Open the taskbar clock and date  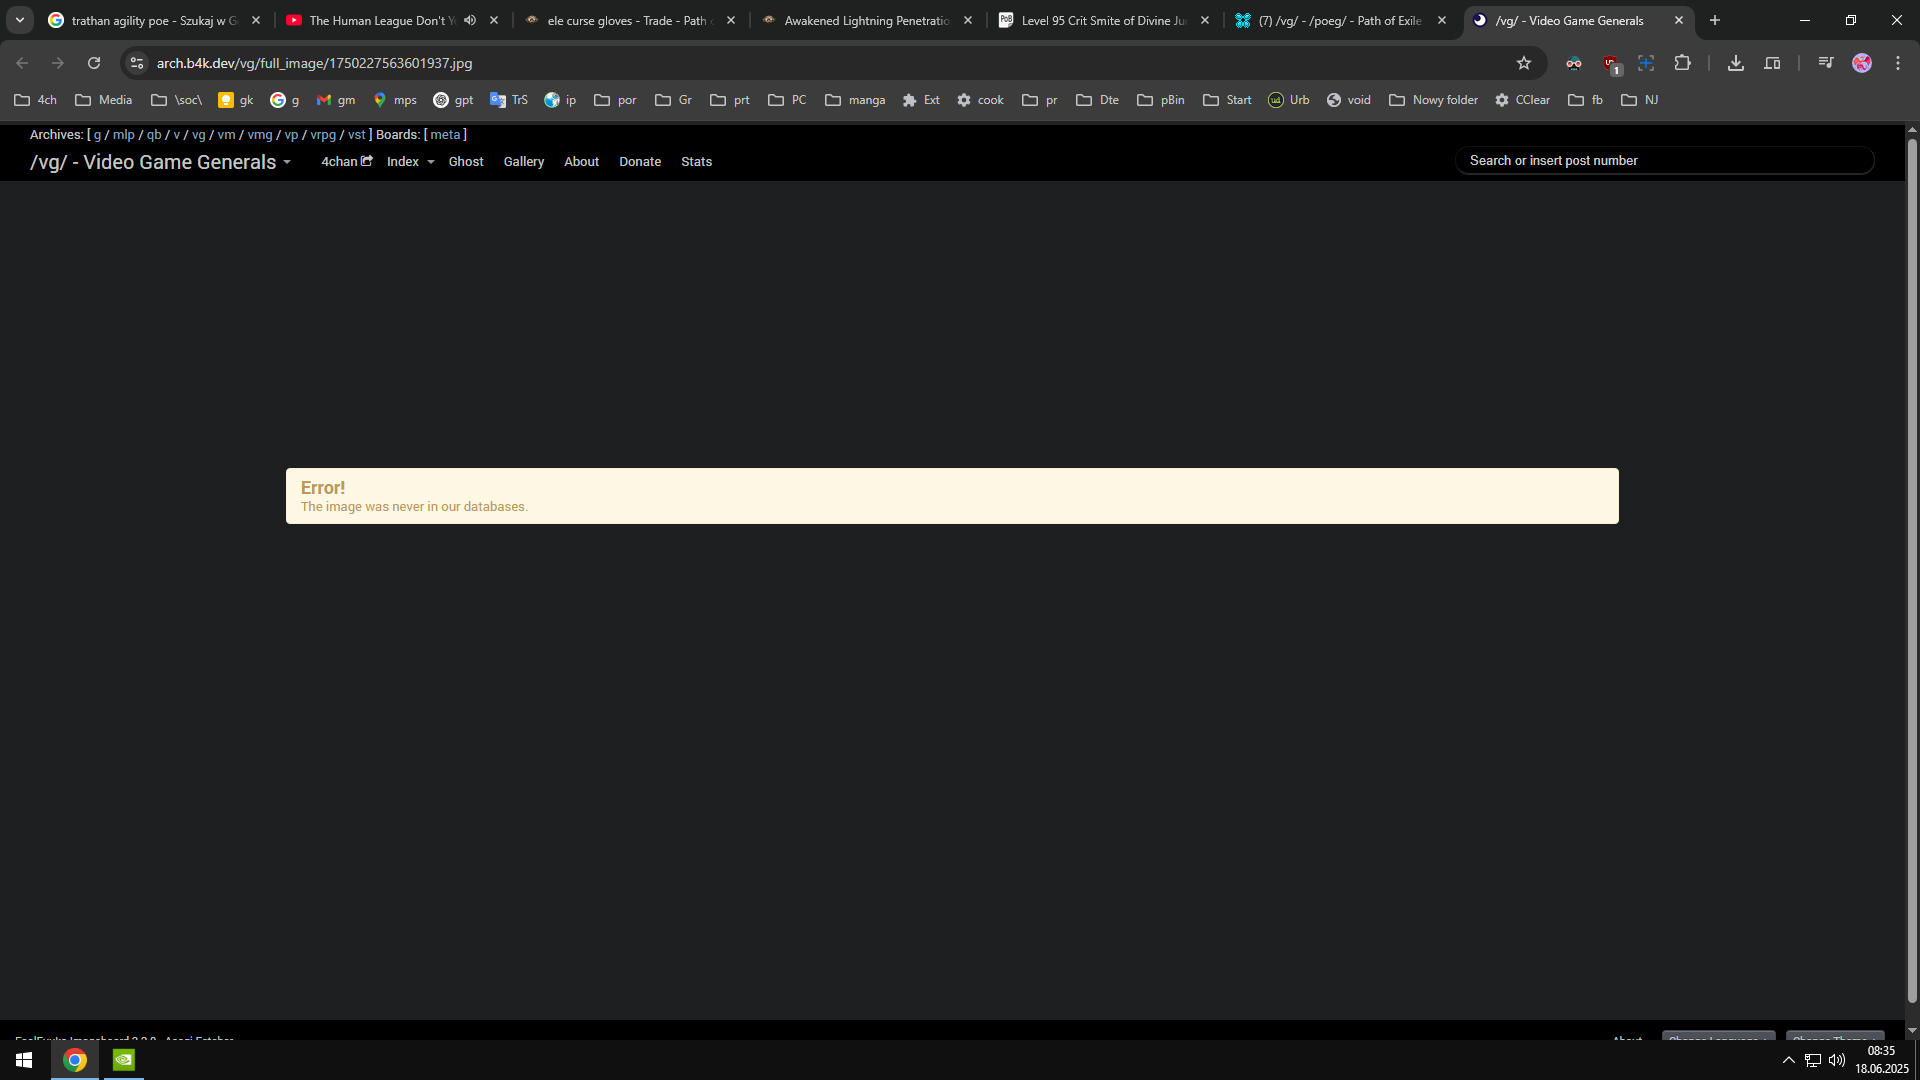coord(1882,1060)
